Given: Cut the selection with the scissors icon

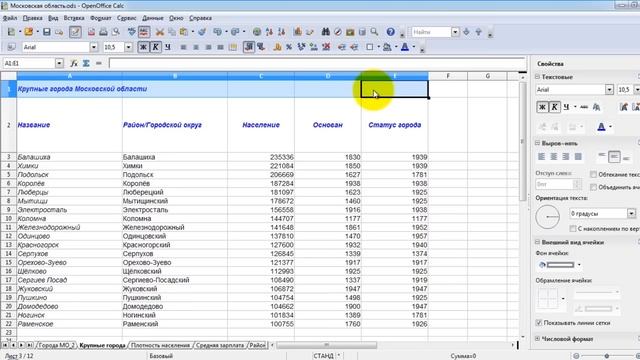Looking at the screenshot, I should tap(160, 32).
